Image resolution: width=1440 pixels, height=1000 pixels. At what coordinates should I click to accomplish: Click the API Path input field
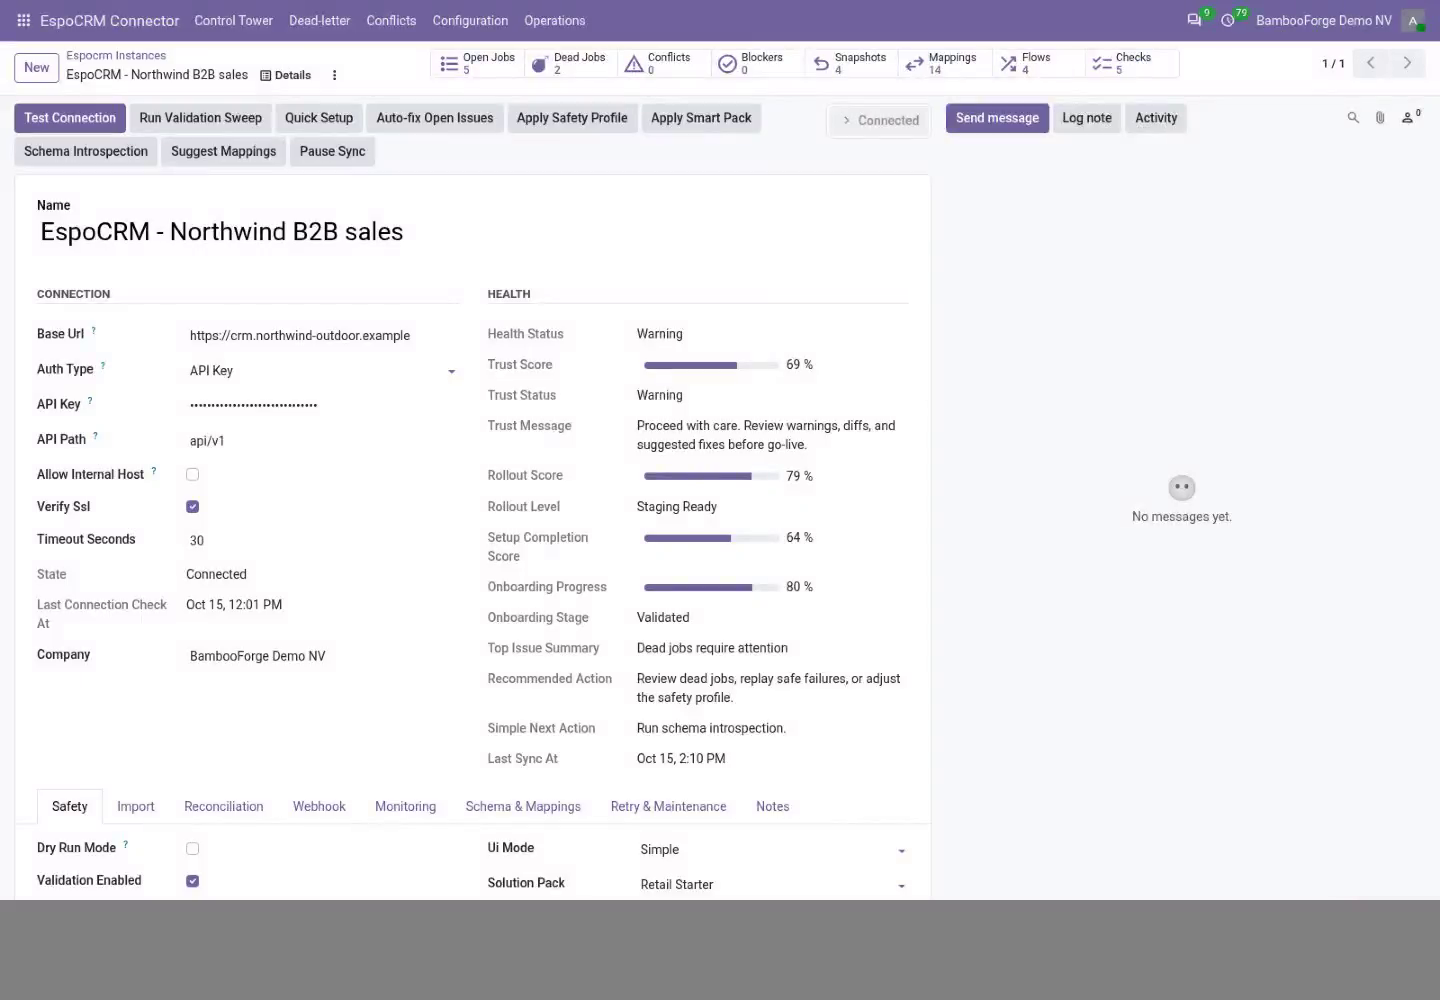(324, 441)
